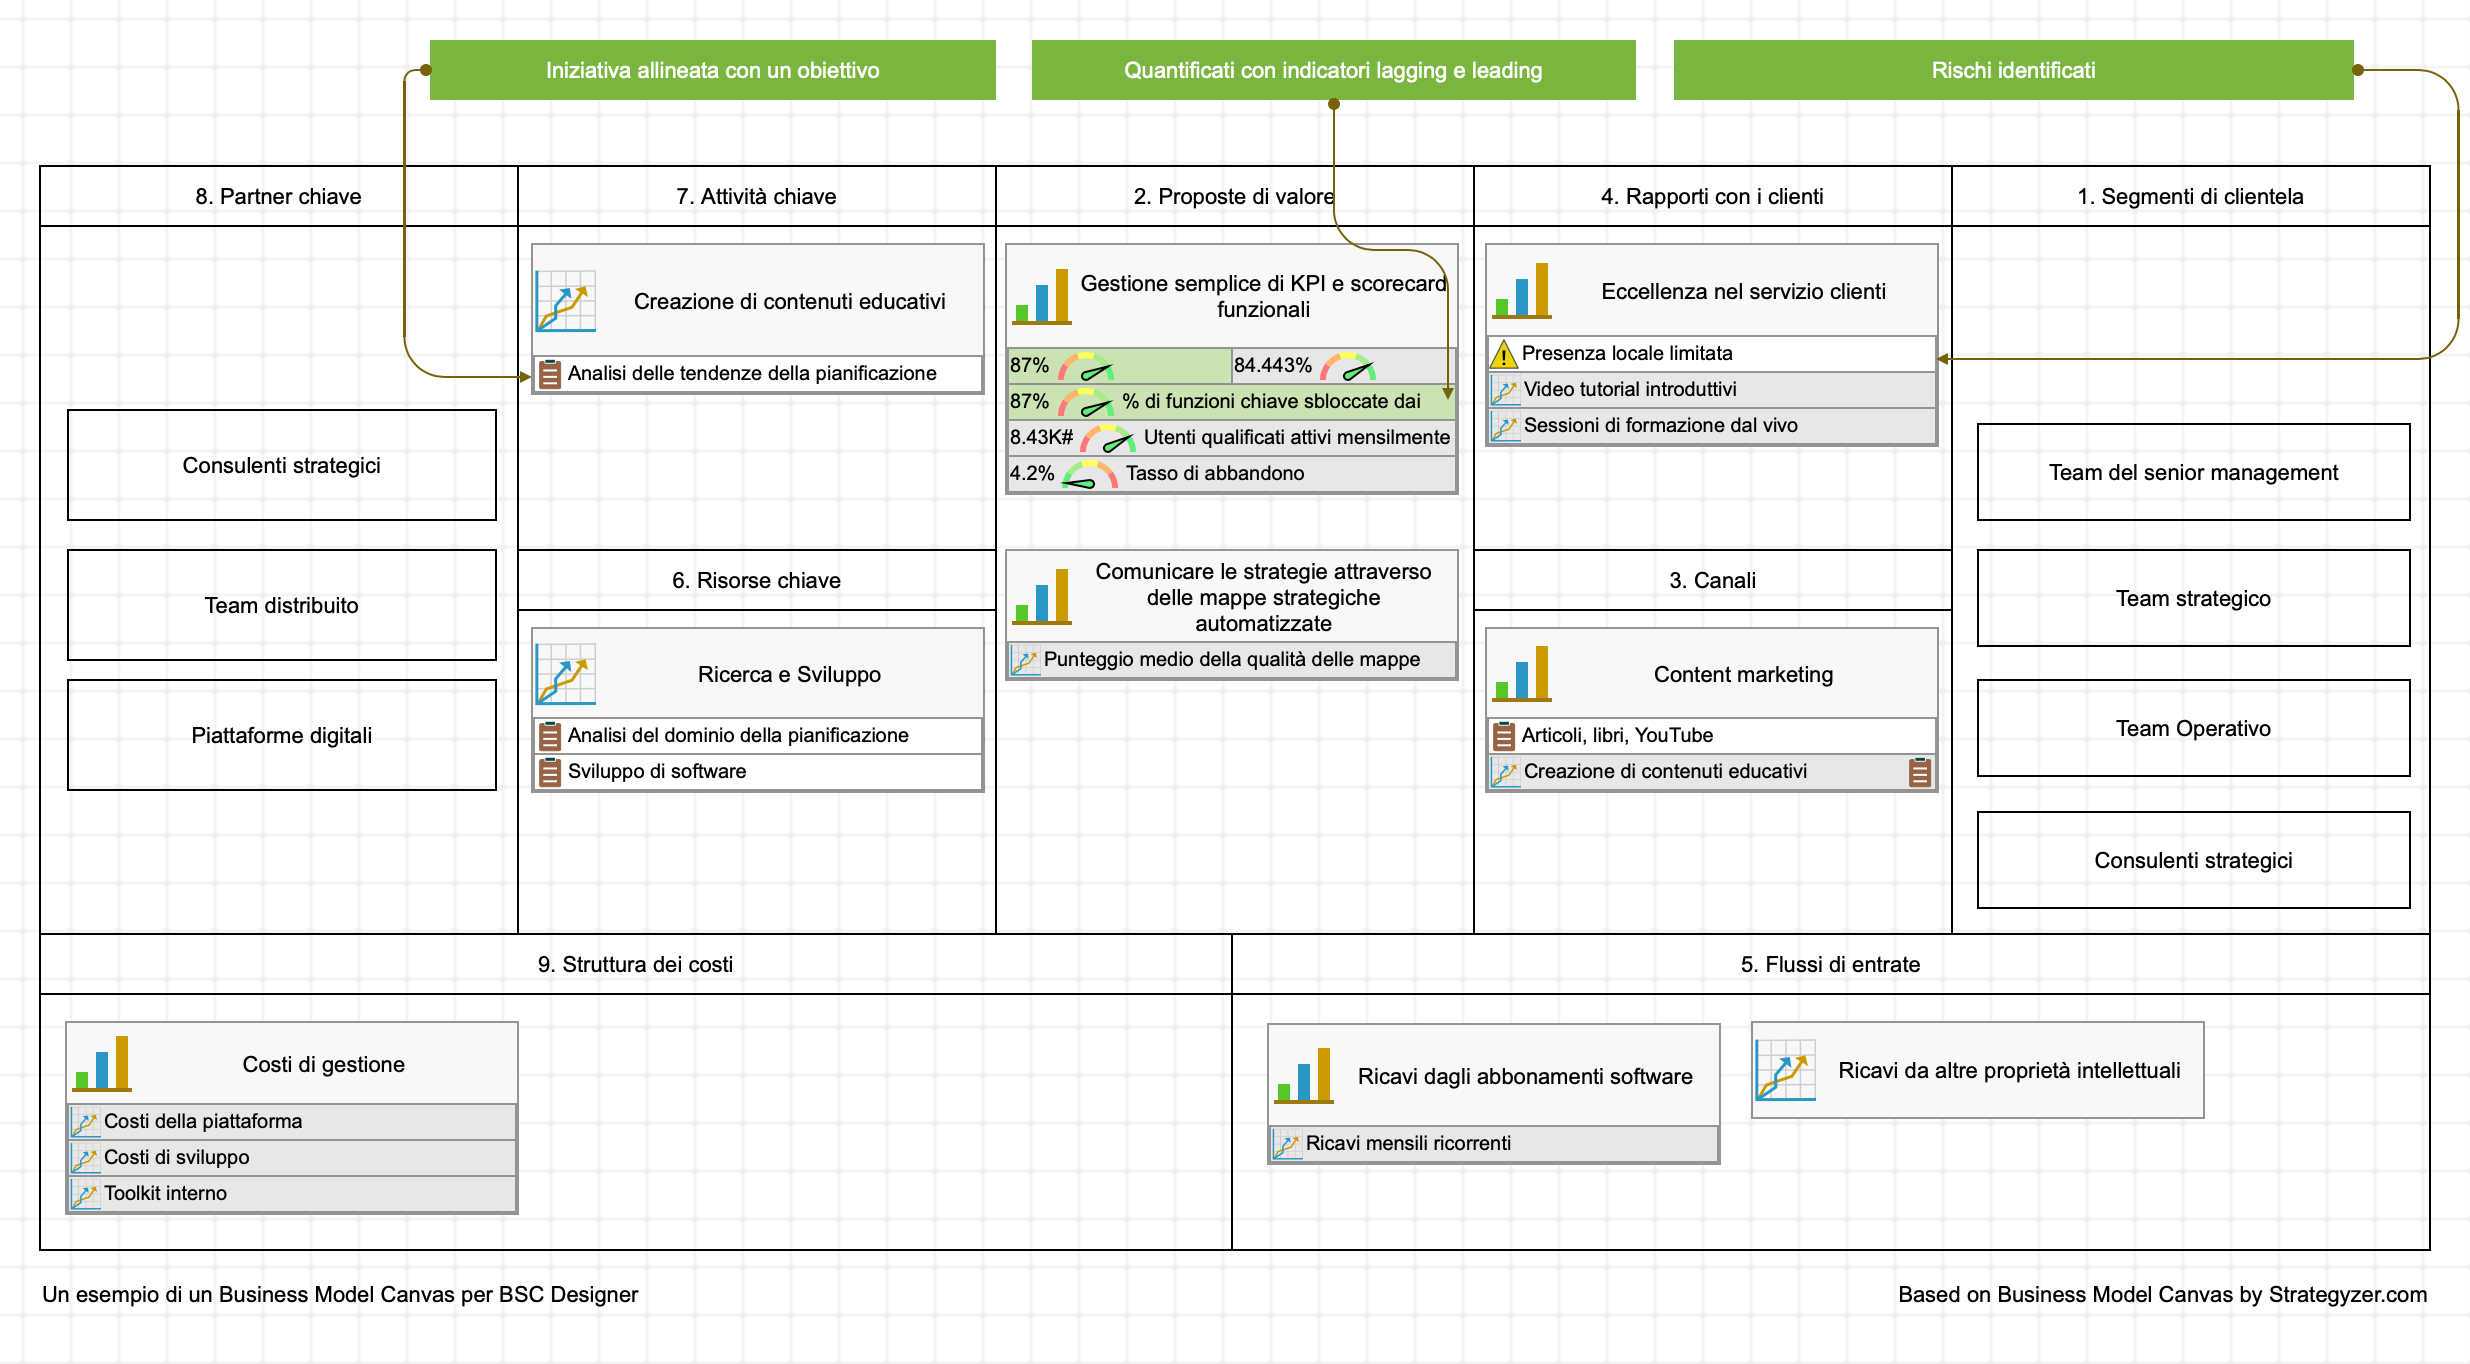Click the Team Operativo customer segment box
Image resolution: width=2470 pixels, height=1364 pixels.
click(x=2193, y=728)
